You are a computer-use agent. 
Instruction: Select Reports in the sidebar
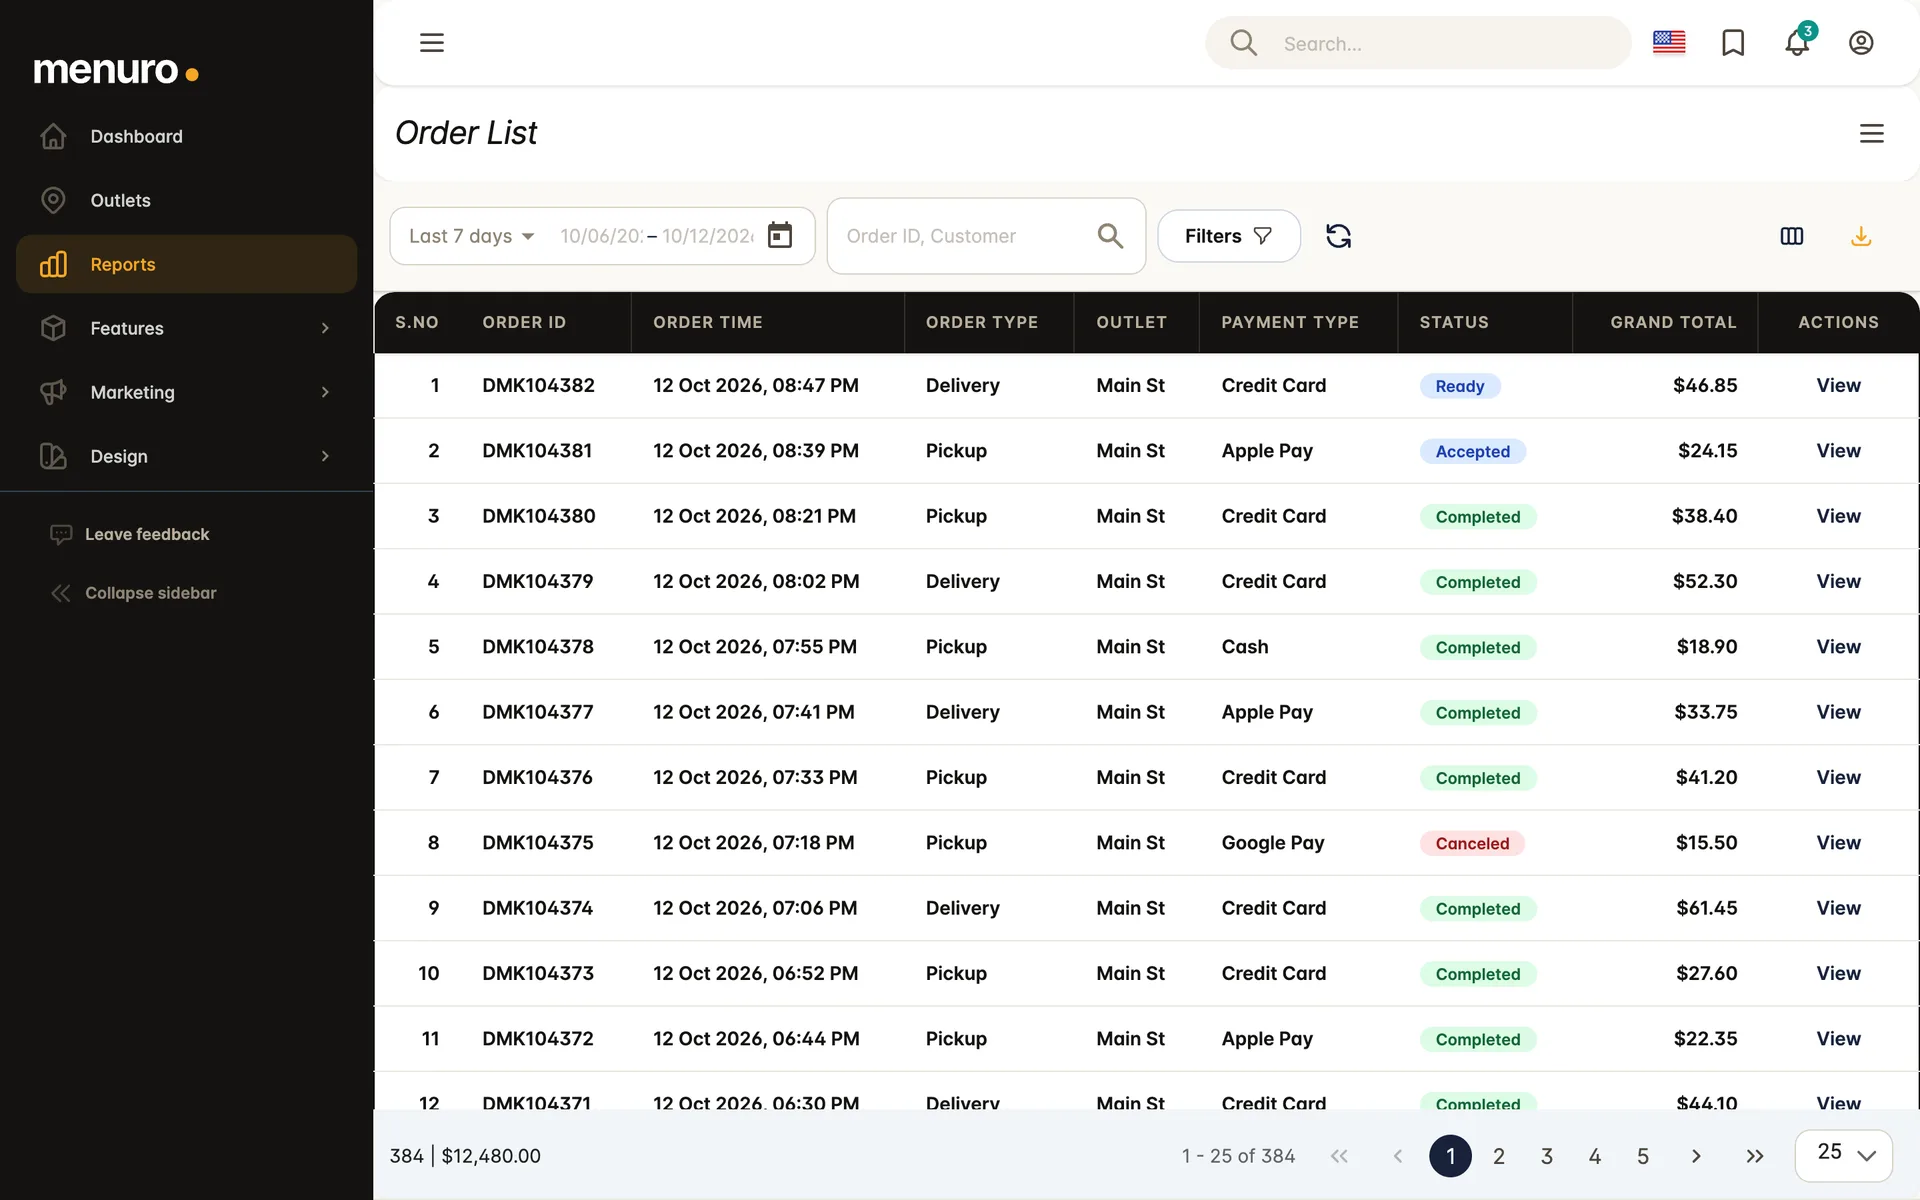[187, 264]
